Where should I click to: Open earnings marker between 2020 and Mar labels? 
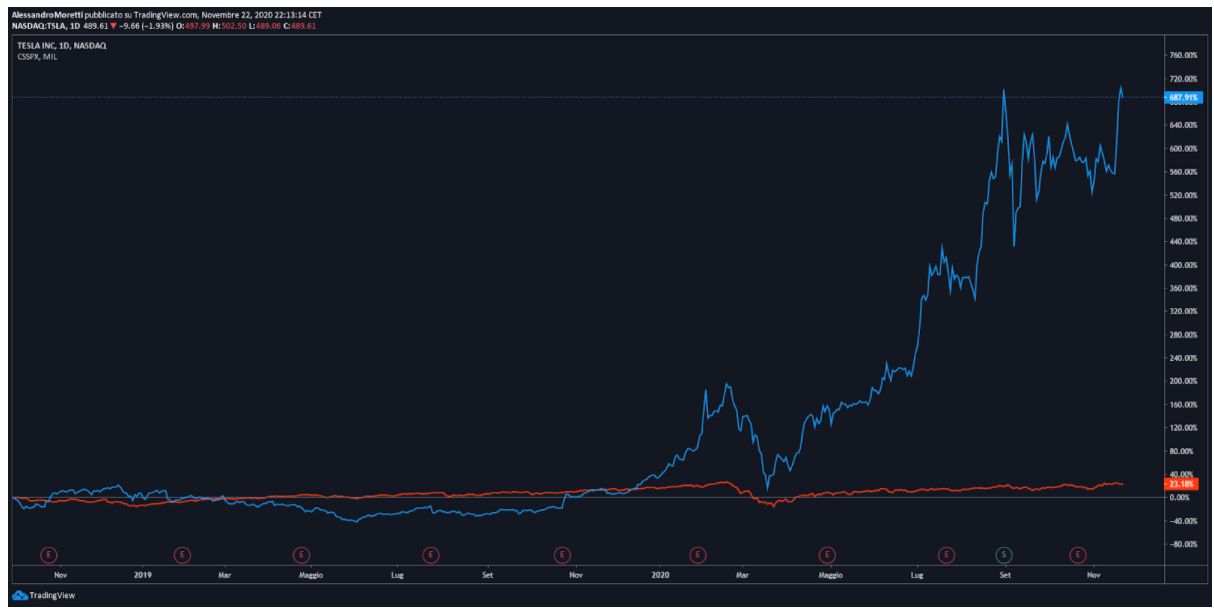click(x=697, y=554)
